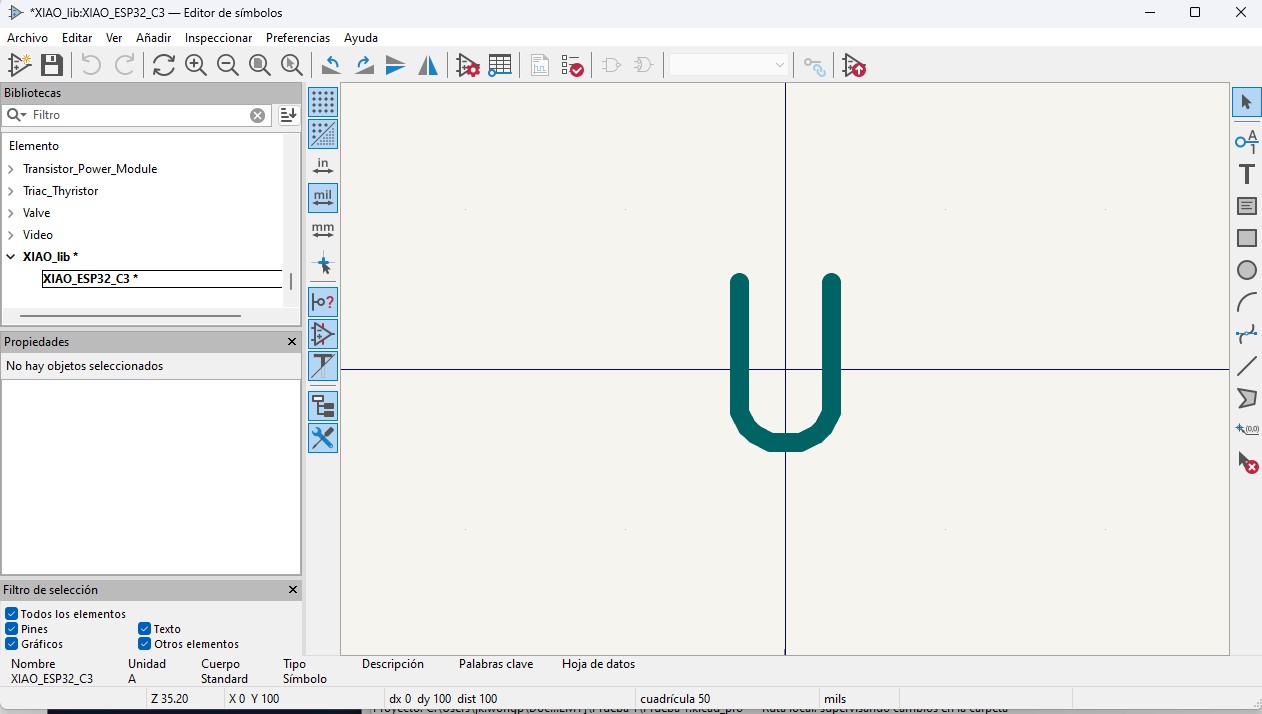Add symbol to schematic
The width and height of the screenshot is (1262, 714).
tap(854, 65)
